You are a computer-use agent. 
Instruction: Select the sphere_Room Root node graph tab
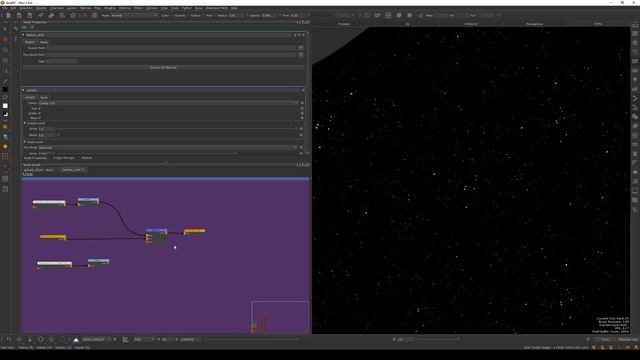[38, 170]
